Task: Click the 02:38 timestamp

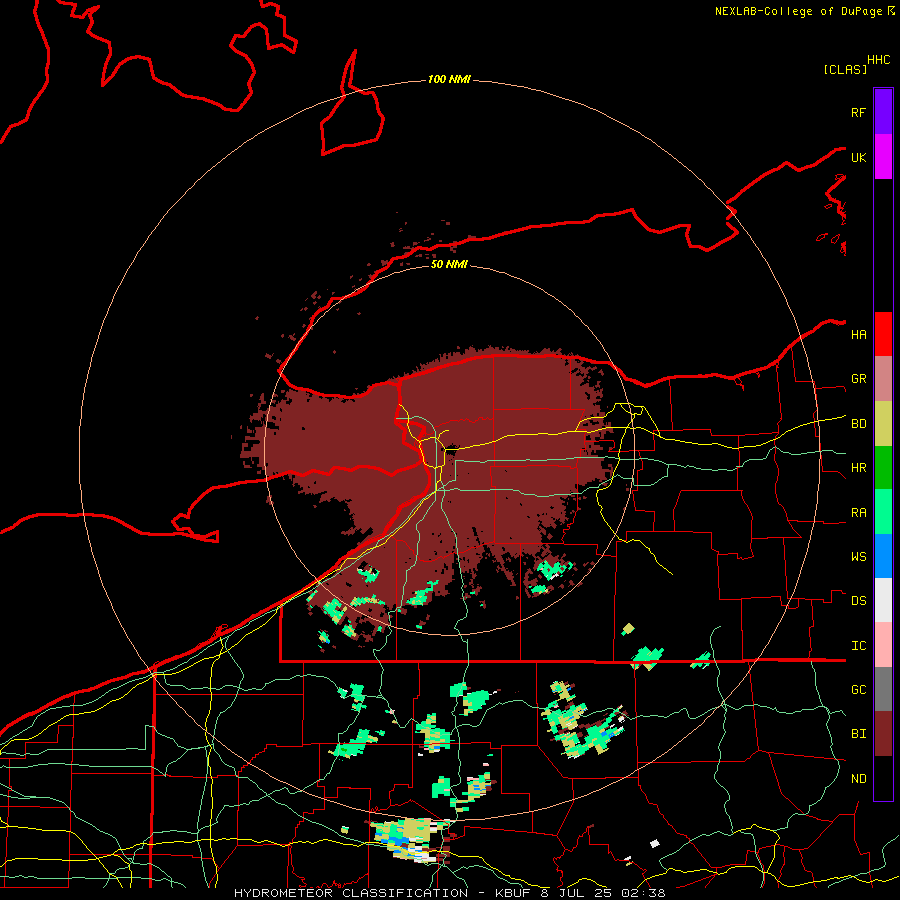Action: tap(645, 893)
